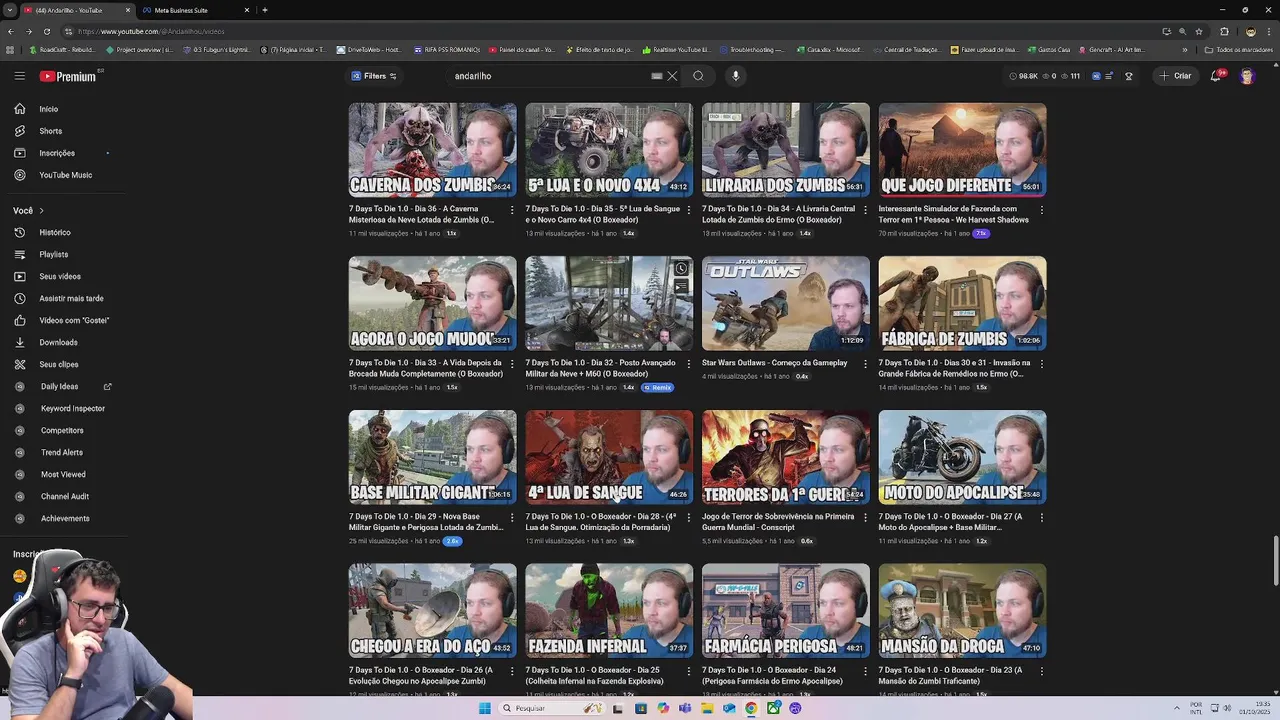Open Achievements tool
1280x720 pixels.
click(65, 518)
